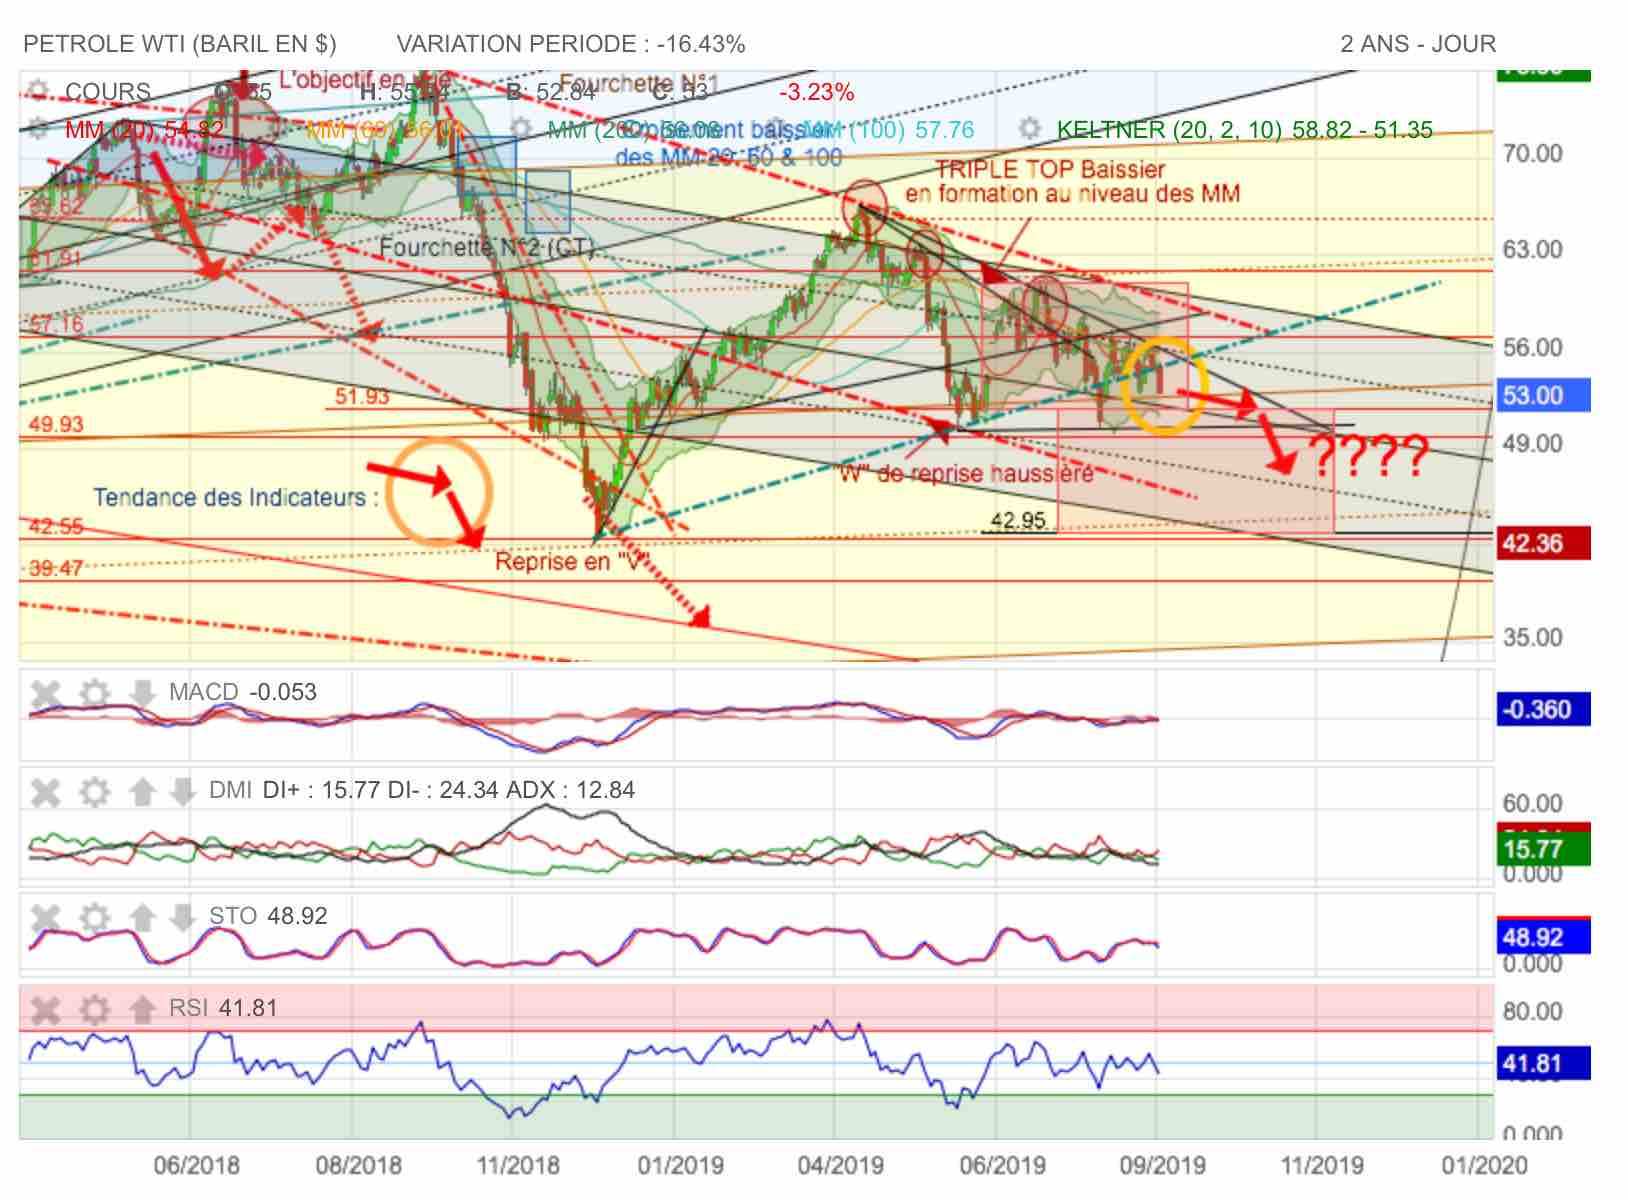Screen dimensions: 1628x1200
Task: Click the 01/2019 date label
Action: pyautogui.click(x=680, y=1166)
